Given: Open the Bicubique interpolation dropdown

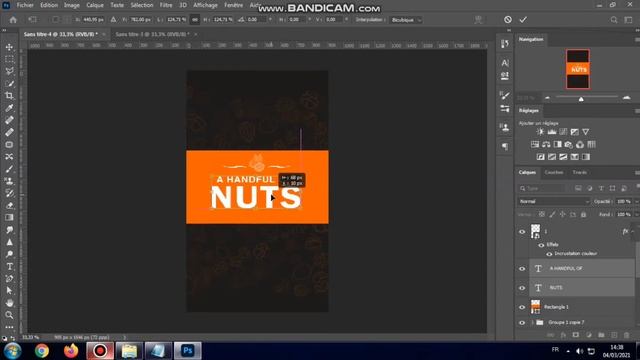Looking at the screenshot, I should tap(405, 20).
